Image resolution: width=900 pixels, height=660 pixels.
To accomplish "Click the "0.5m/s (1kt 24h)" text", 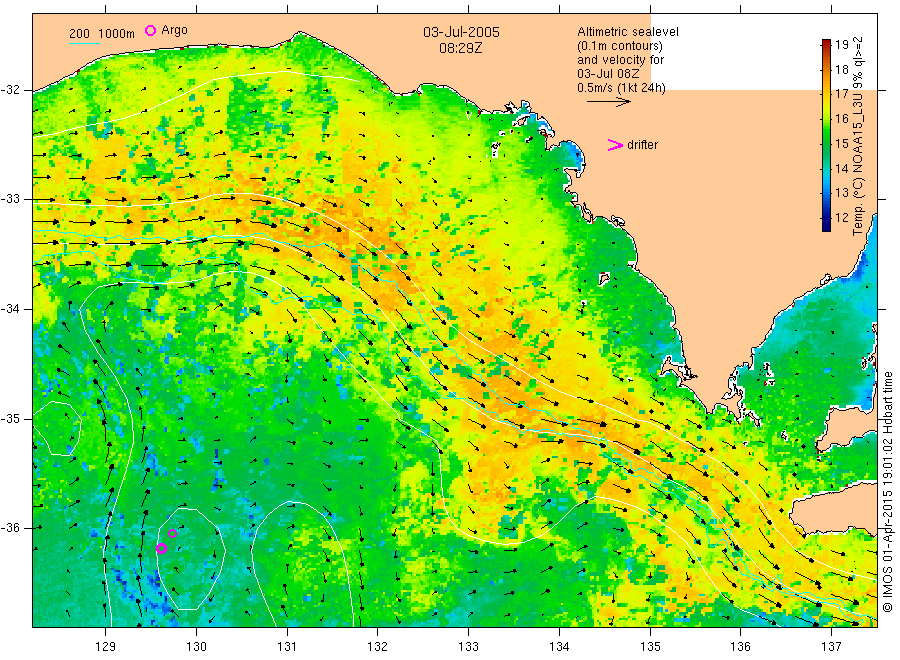I will pos(622,88).
